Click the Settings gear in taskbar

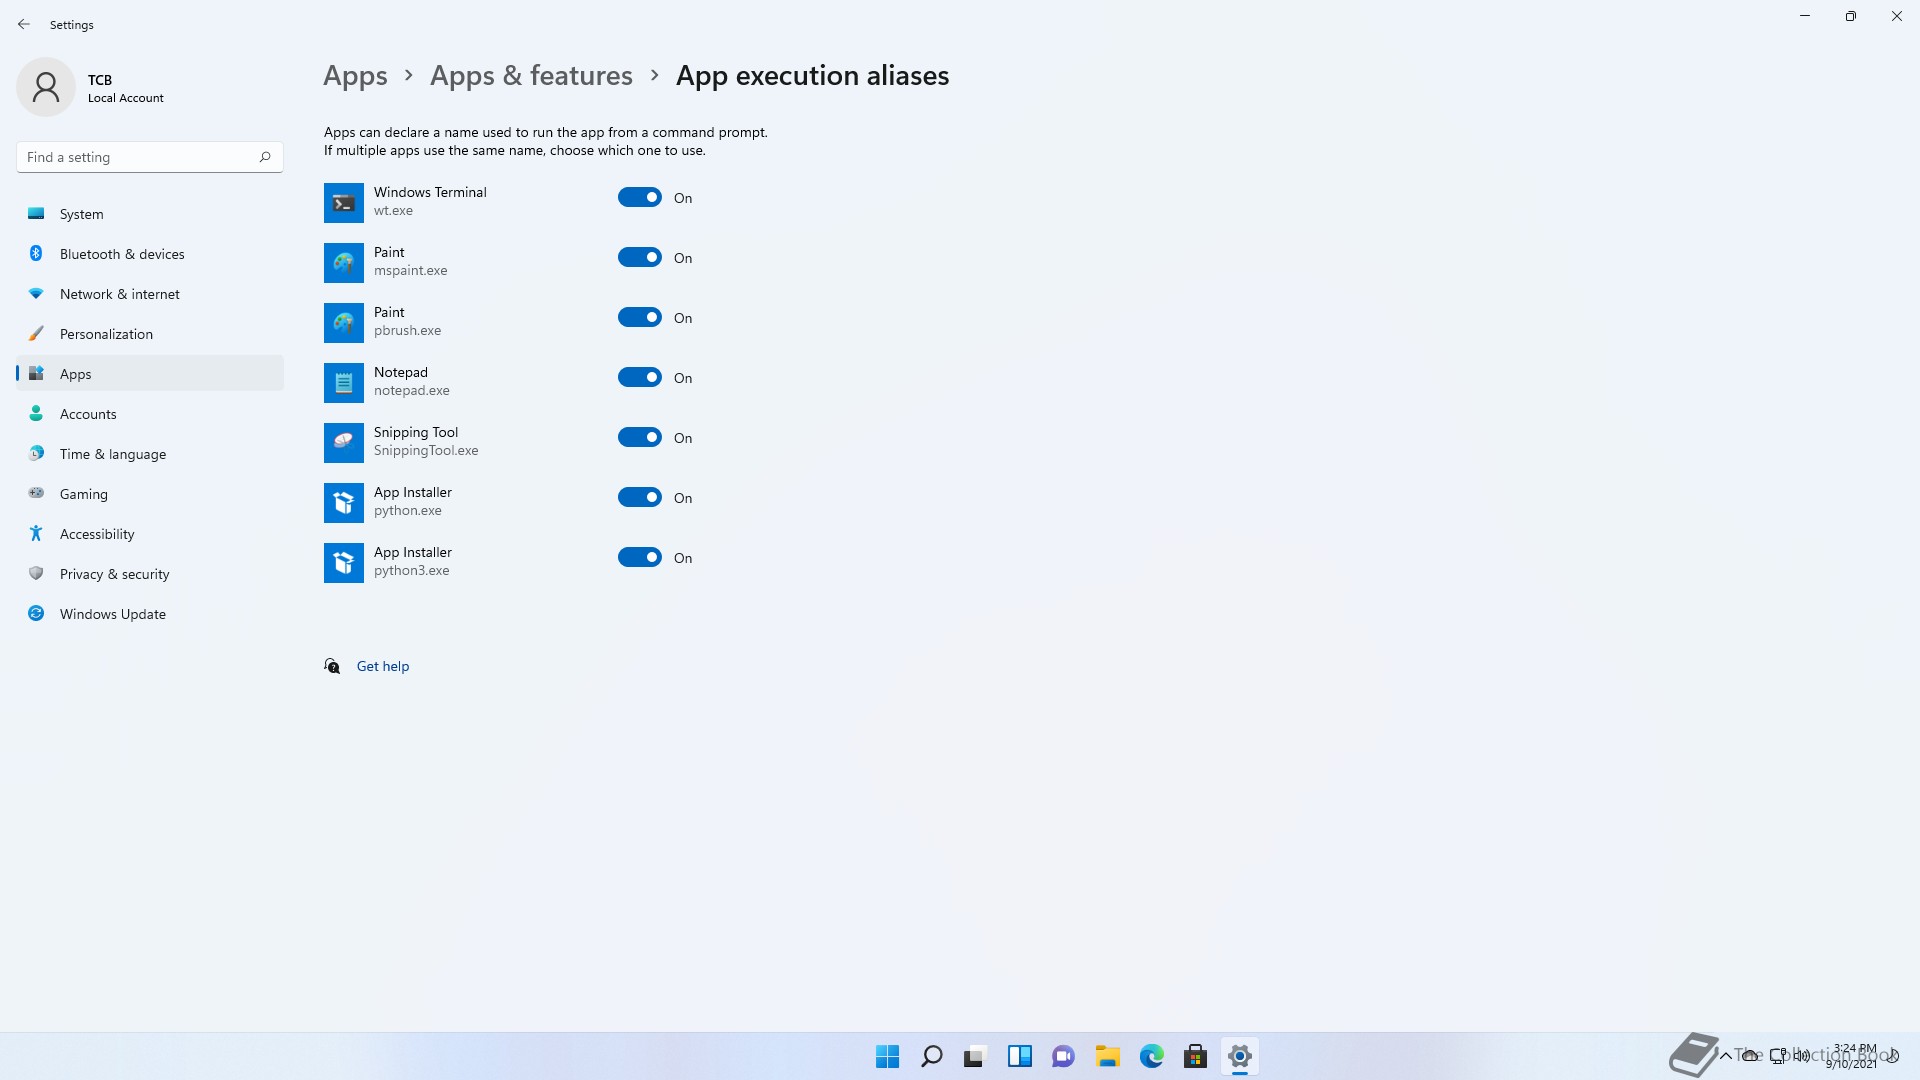[1239, 1056]
